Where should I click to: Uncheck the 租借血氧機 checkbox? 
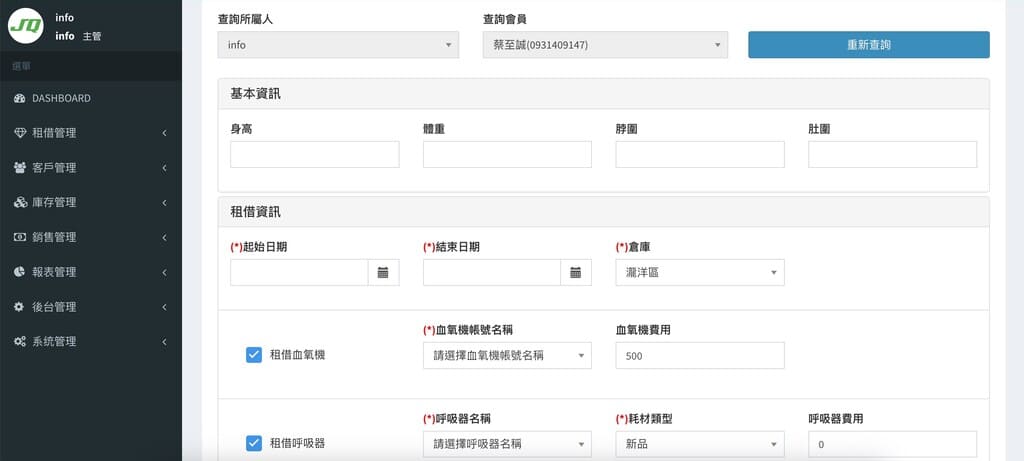pyautogui.click(x=253, y=355)
